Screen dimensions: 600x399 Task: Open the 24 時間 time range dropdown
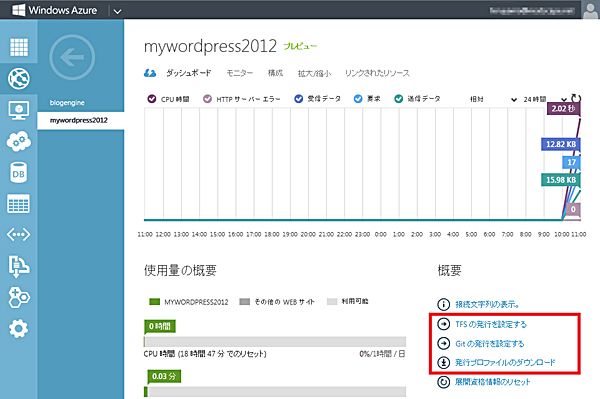pos(545,99)
